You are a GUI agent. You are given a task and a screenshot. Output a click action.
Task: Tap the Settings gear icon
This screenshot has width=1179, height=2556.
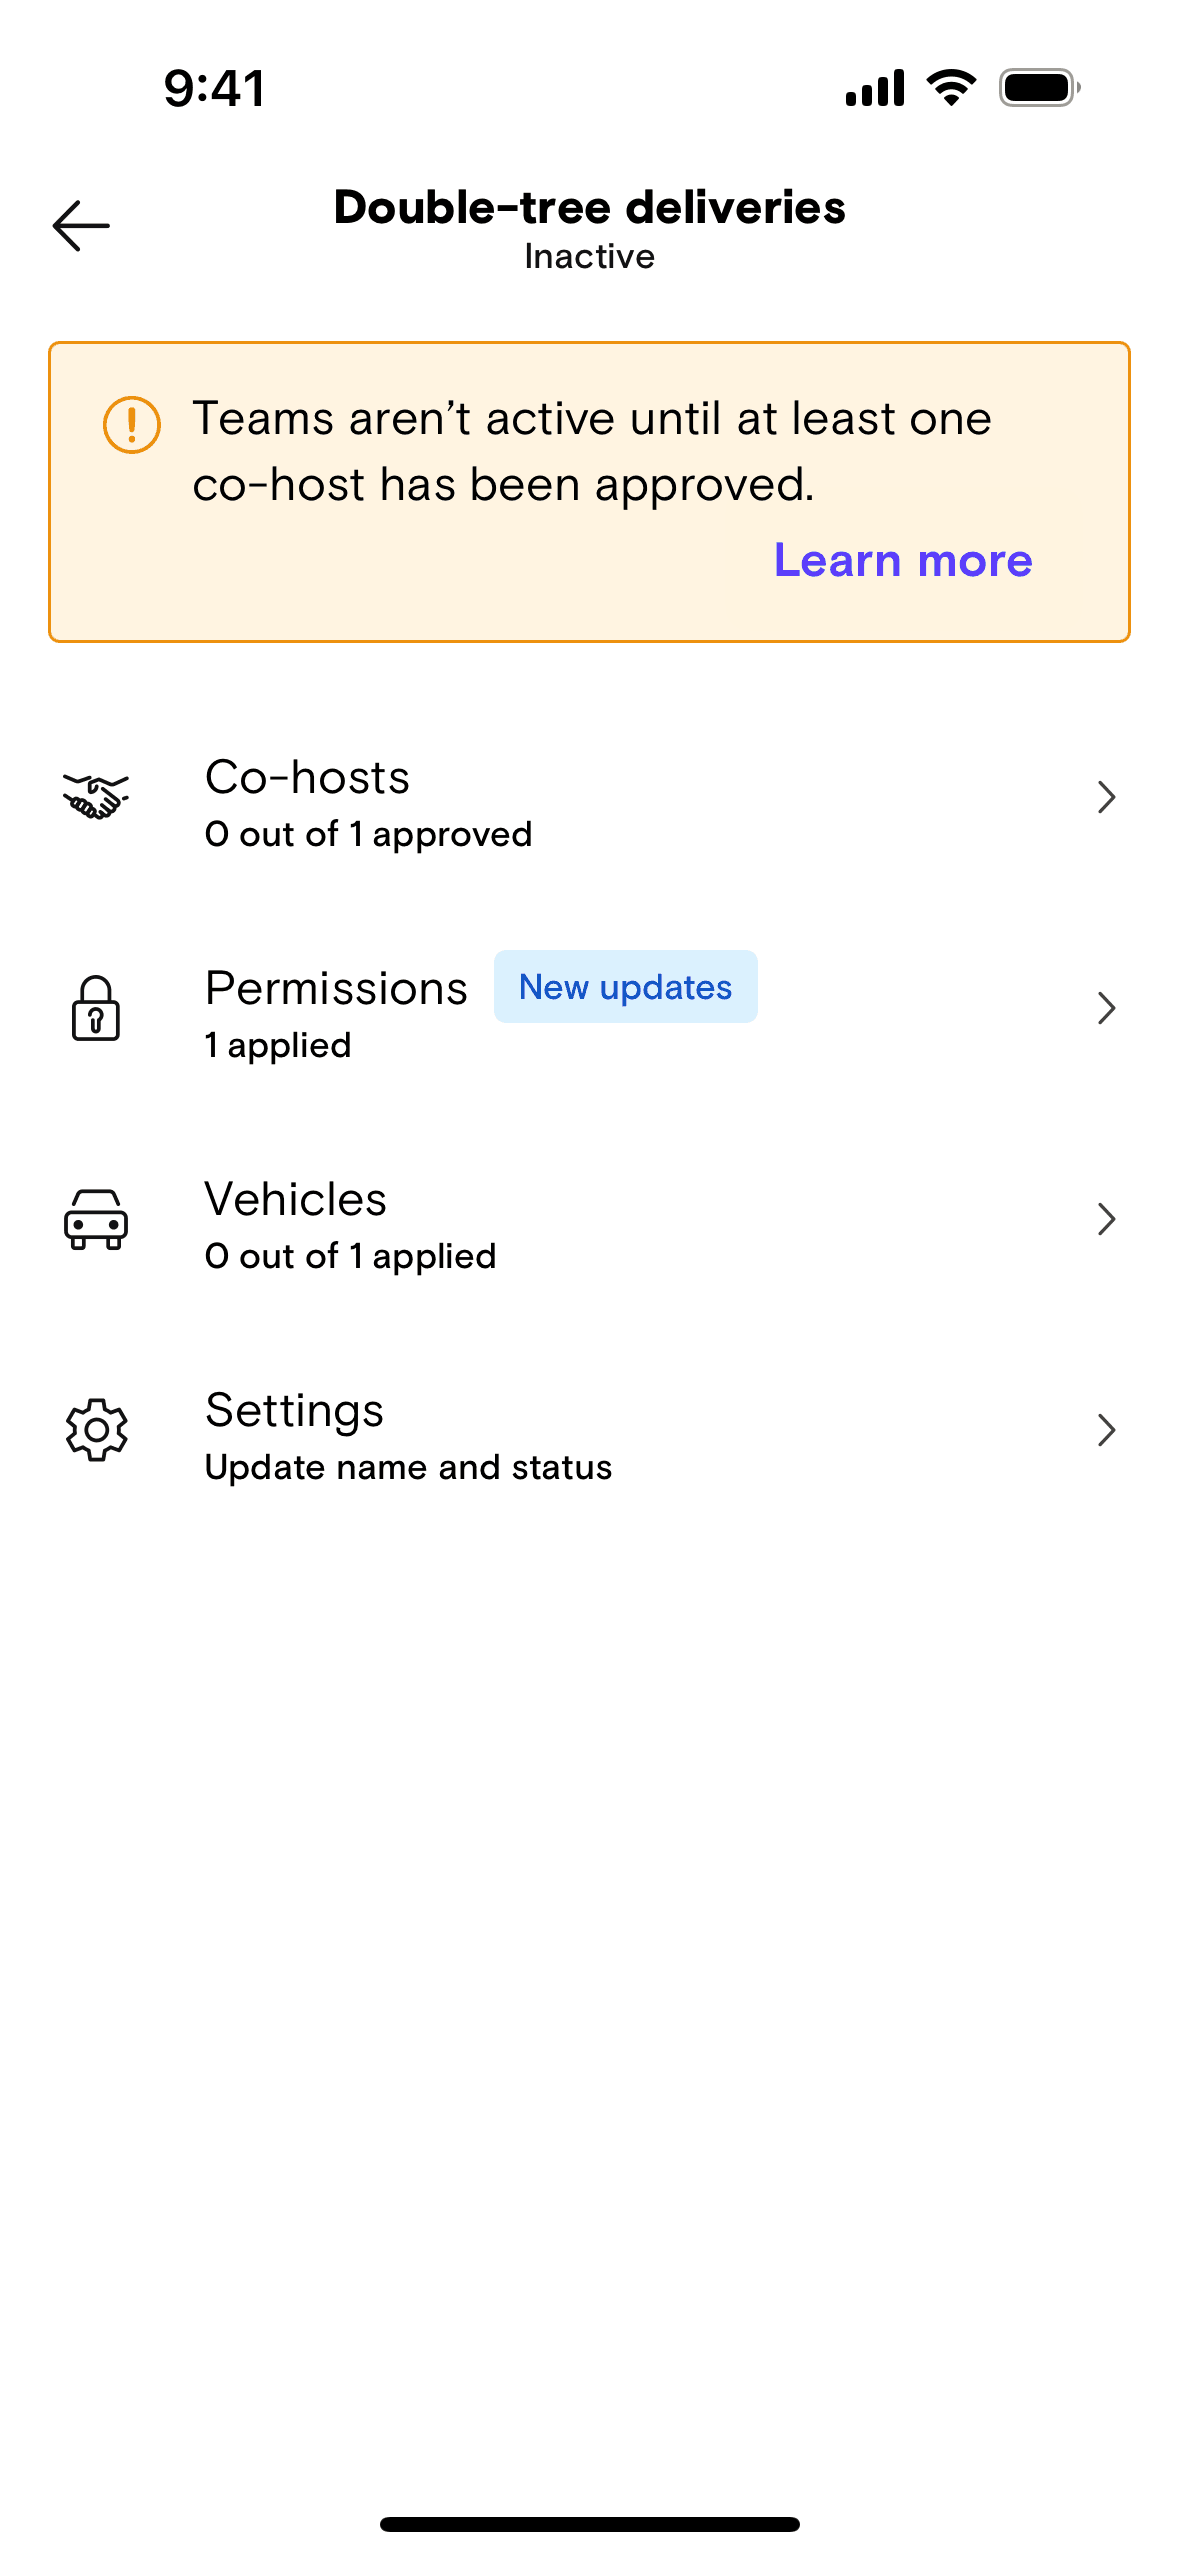(96, 1430)
